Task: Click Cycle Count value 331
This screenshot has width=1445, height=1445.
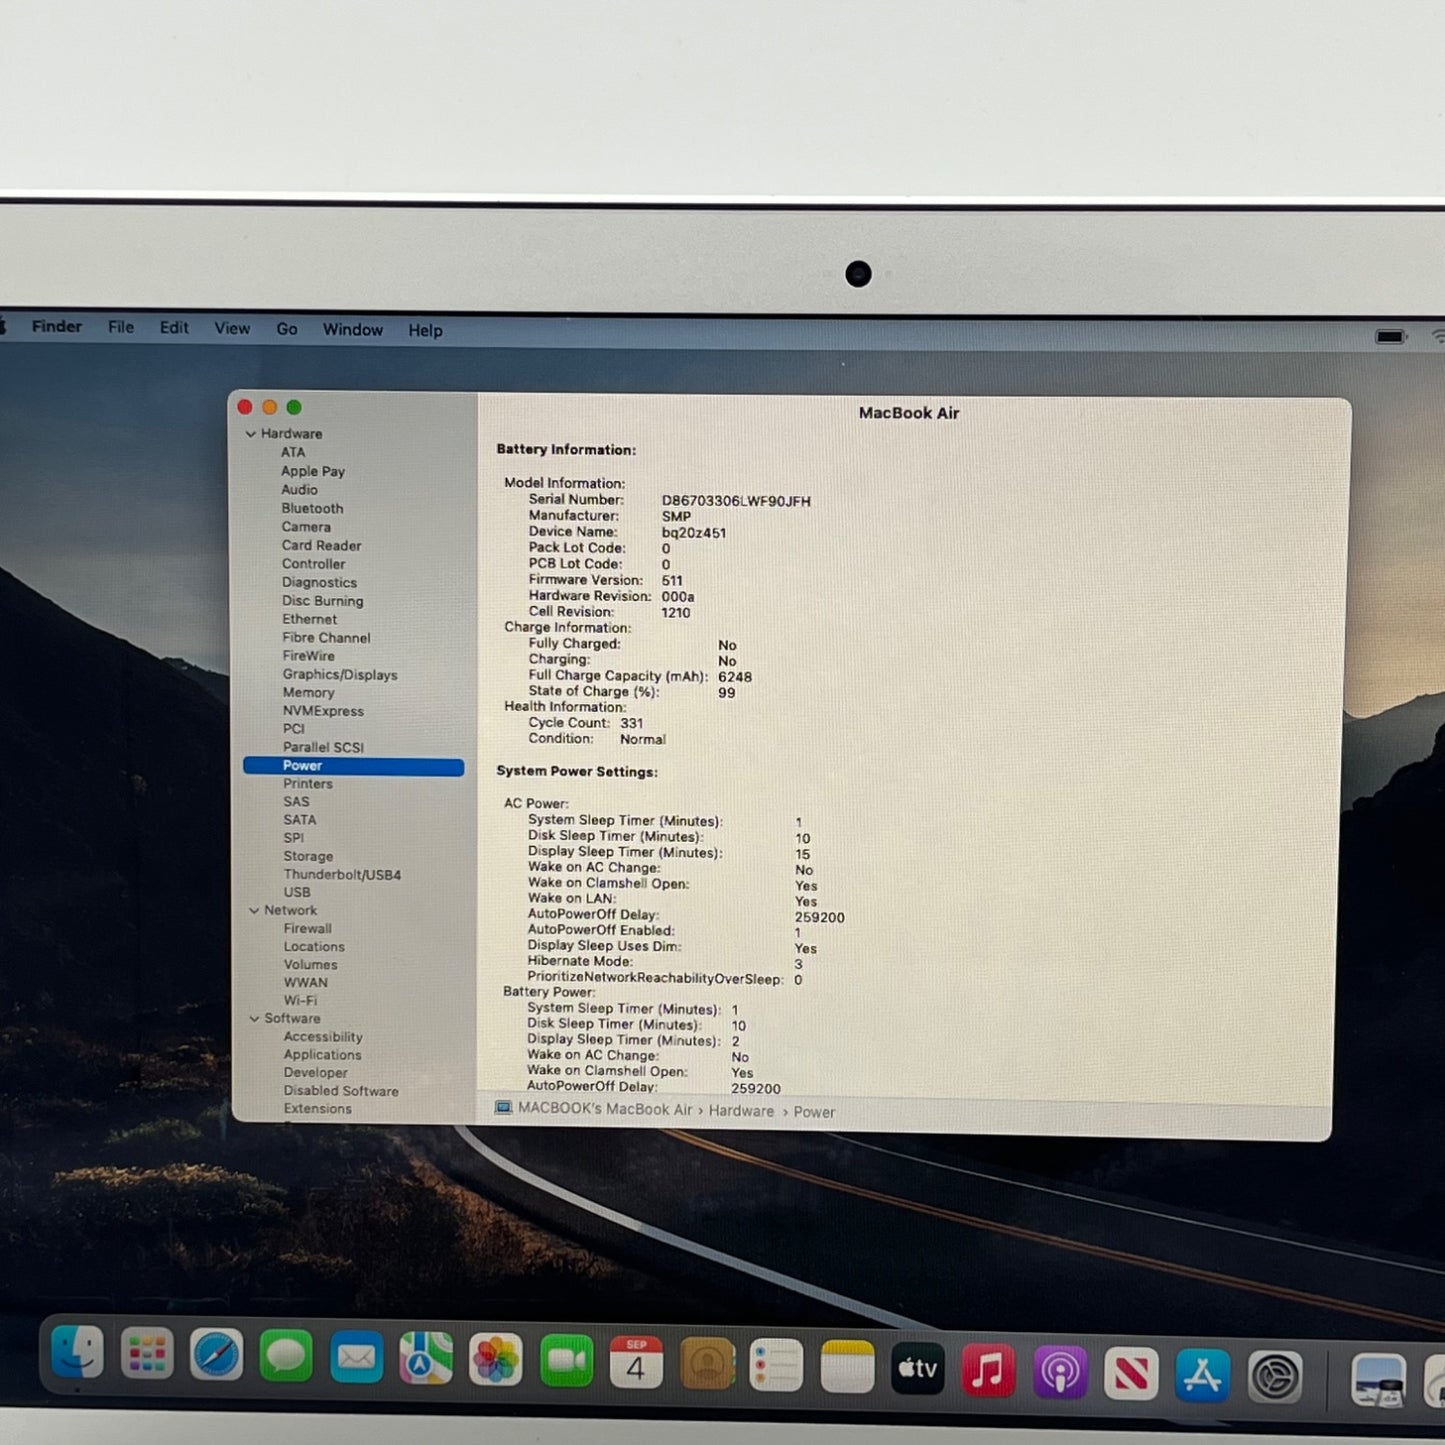Action: click(632, 723)
